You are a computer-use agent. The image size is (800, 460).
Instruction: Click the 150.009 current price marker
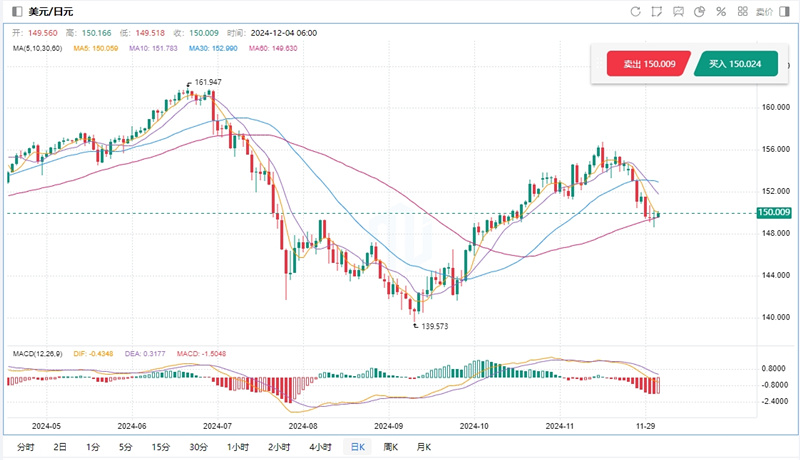[x=774, y=212]
